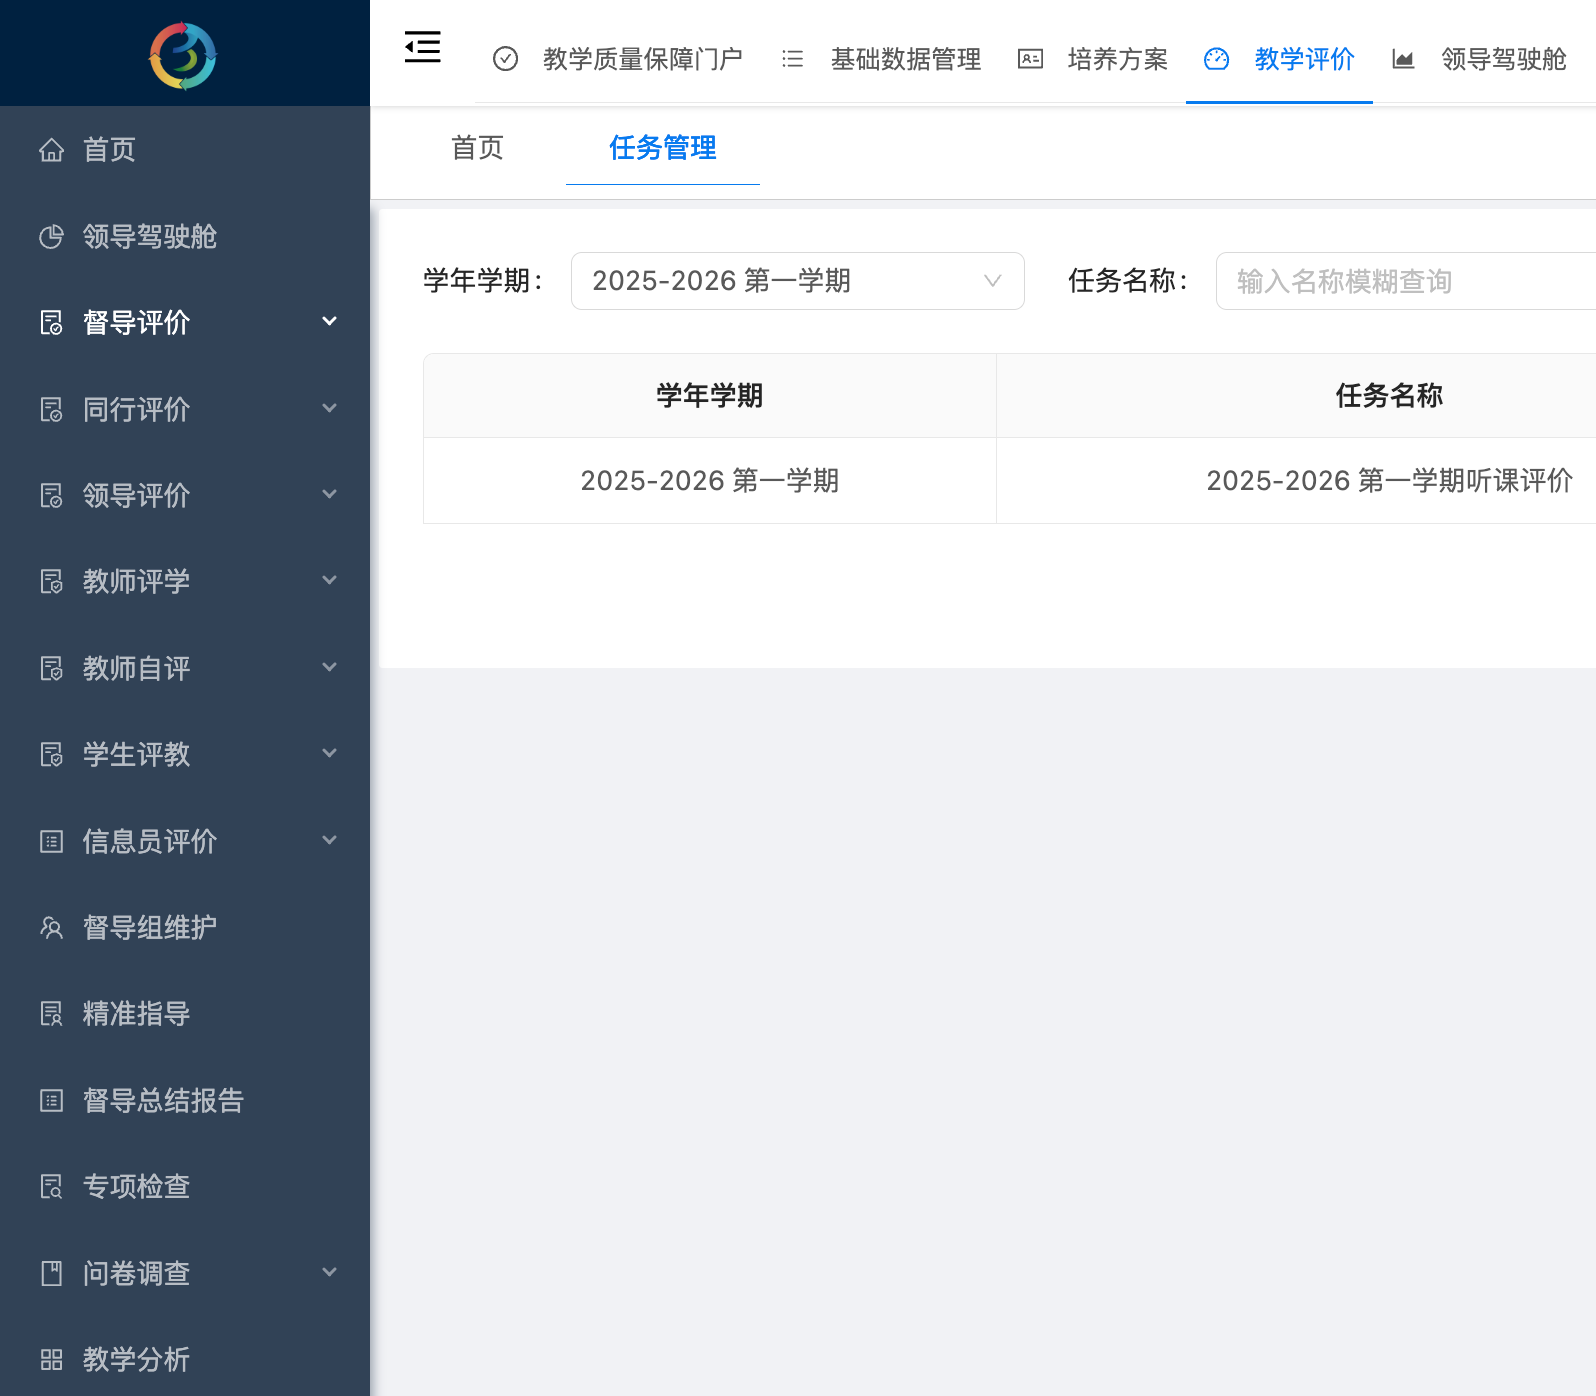Click the 专项检查 magnifier document icon
This screenshot has height=1396, width=1596.
(x=51, y=1187)
